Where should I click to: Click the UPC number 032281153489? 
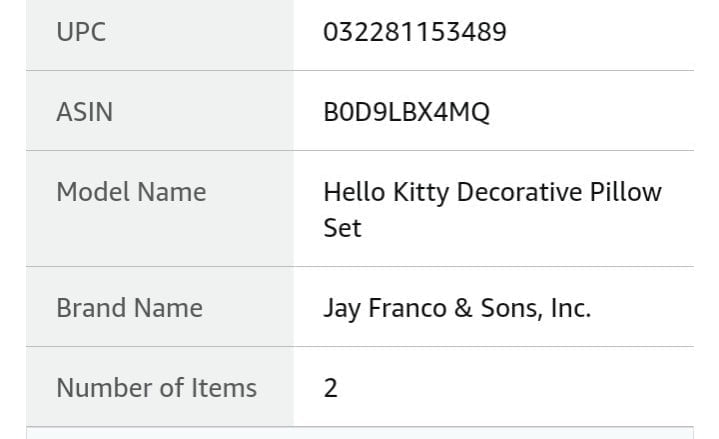[415, 32]
